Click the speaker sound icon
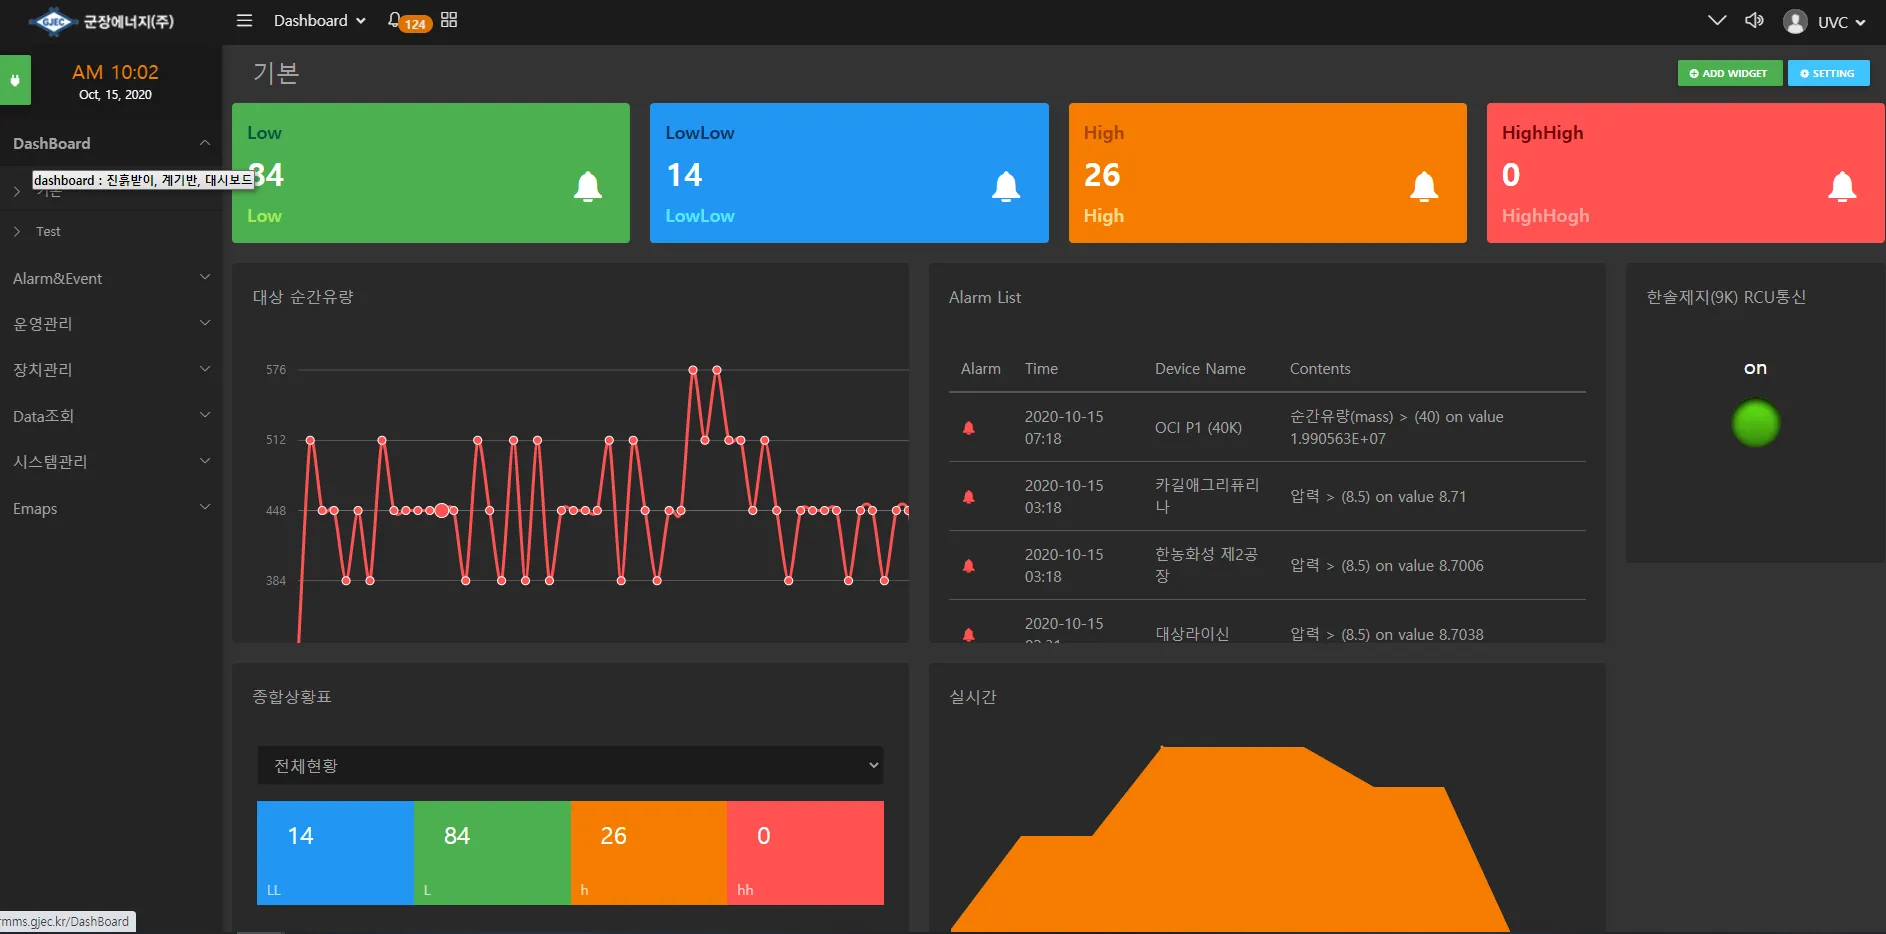Screen dimensions: 1886x934 coord(1754,21)
